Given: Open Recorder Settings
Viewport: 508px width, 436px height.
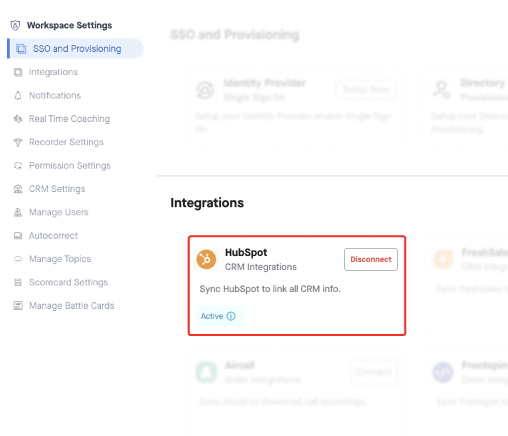Looking at the screenshot, I should [x=66, y=142].
